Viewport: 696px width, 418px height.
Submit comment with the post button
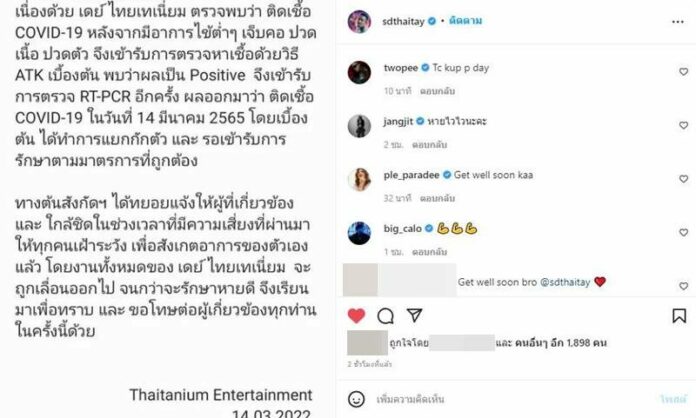click(673, 399)
